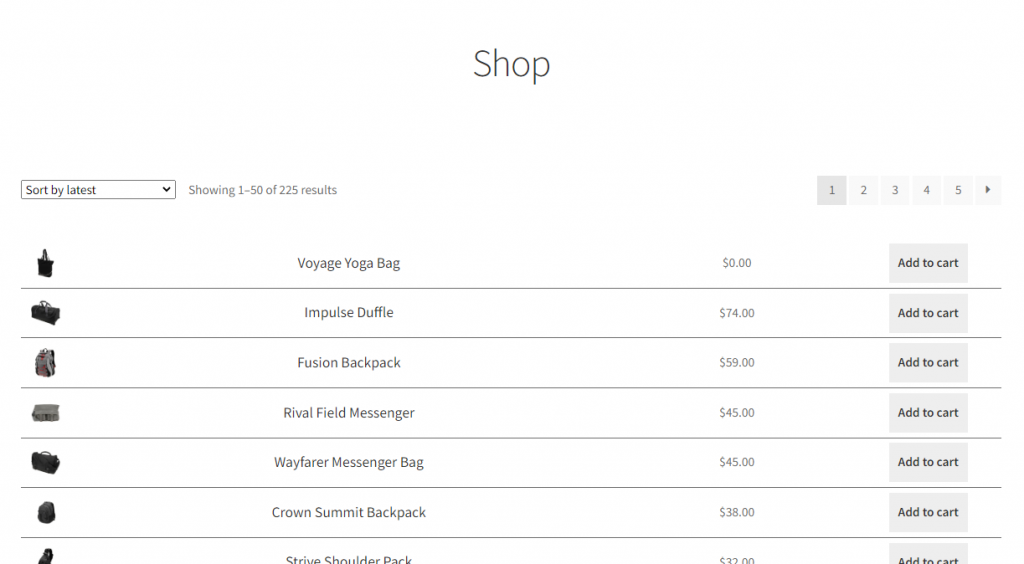Add Wayfarer Messenger Bag to cart

click(928, 462)
